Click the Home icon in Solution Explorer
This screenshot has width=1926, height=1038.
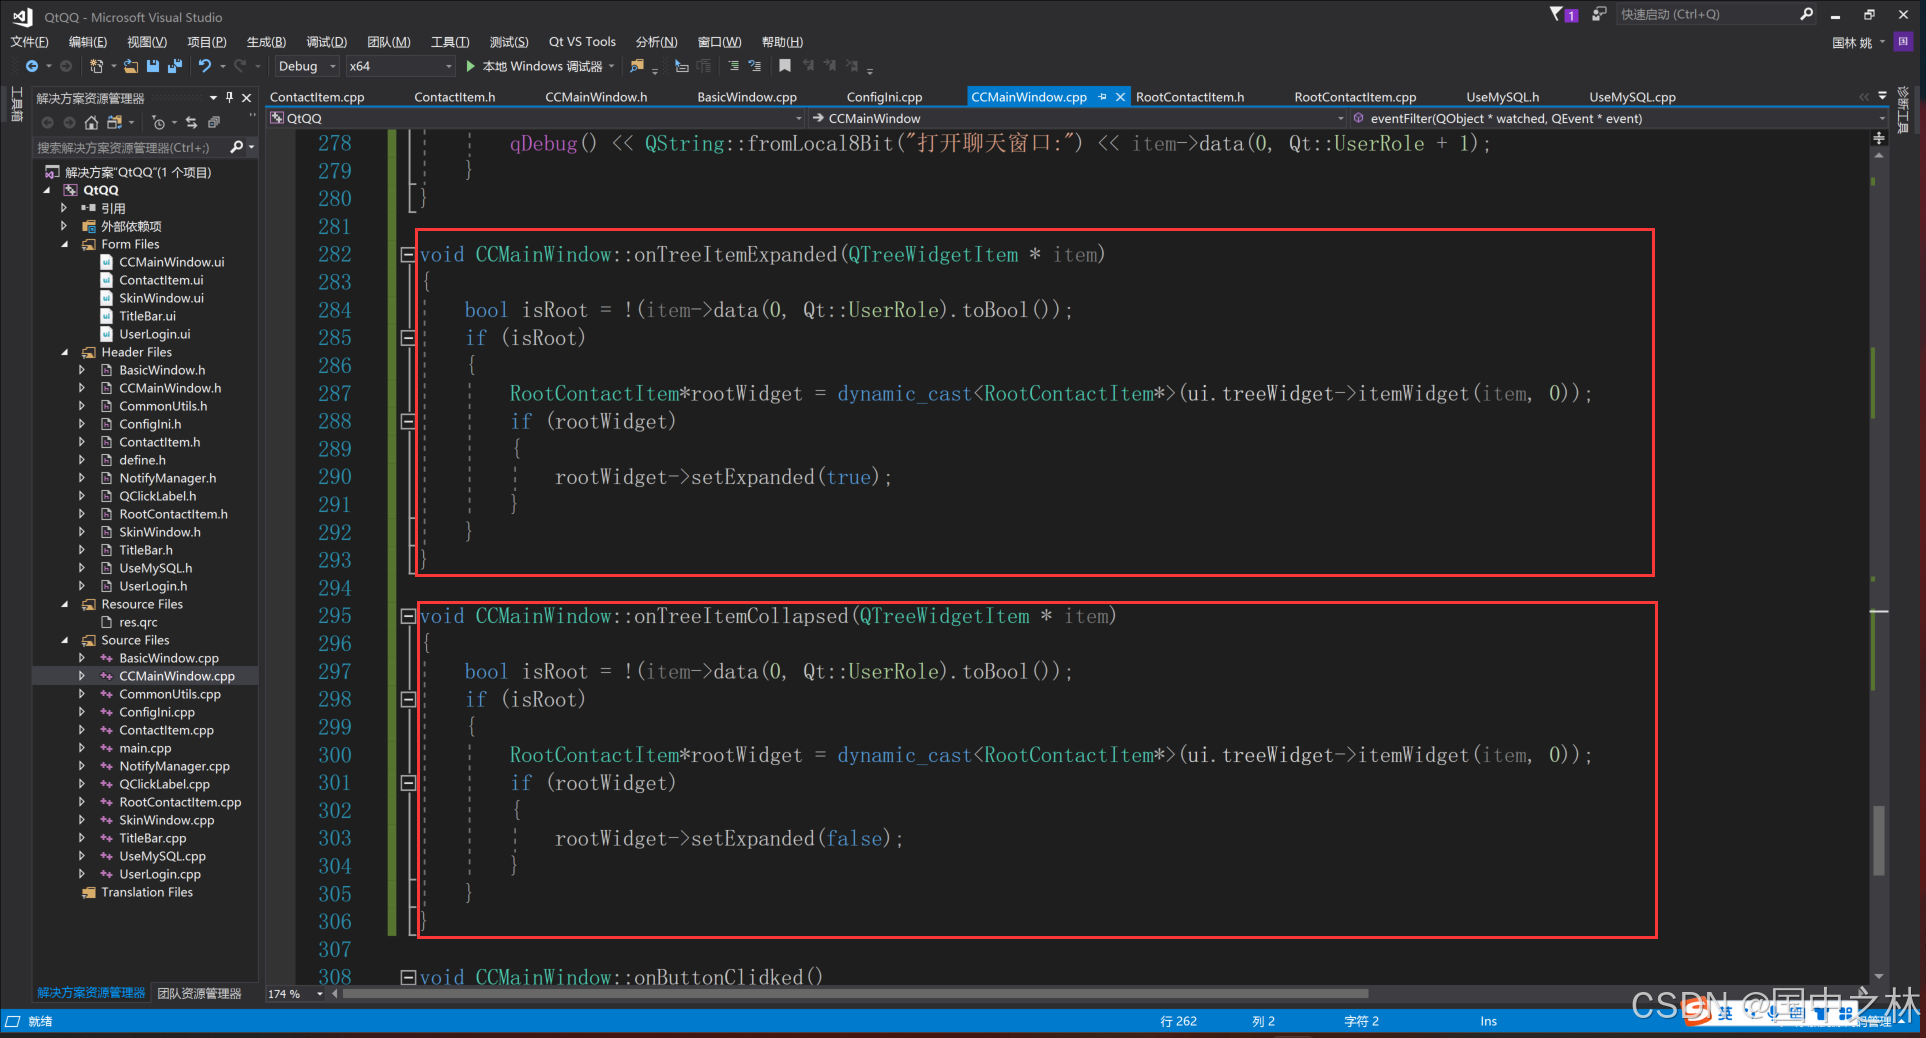click(91, 122)
